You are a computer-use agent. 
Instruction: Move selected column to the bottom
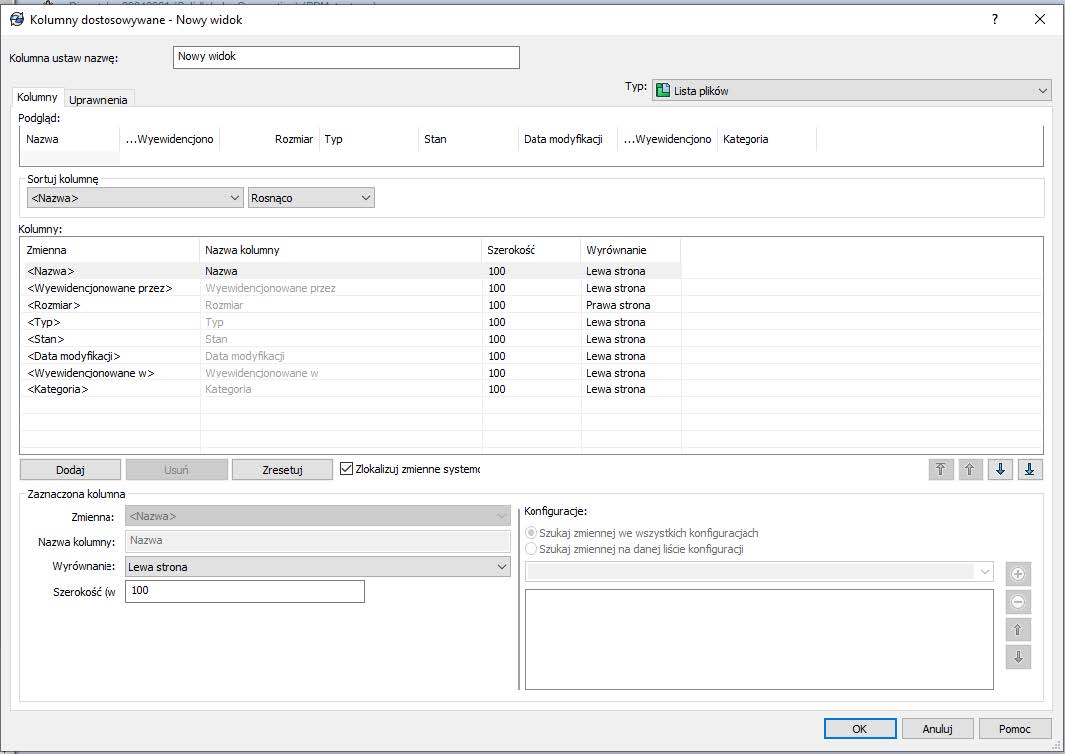(x=1030, y=468)
